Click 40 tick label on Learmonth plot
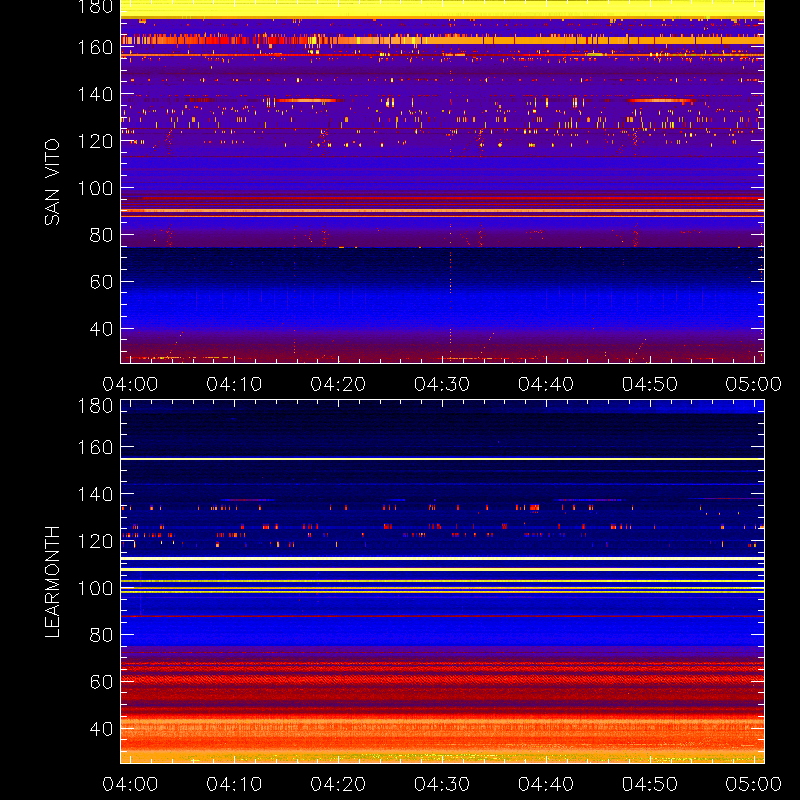The image size is (800, 800). [x=102, y=729]
